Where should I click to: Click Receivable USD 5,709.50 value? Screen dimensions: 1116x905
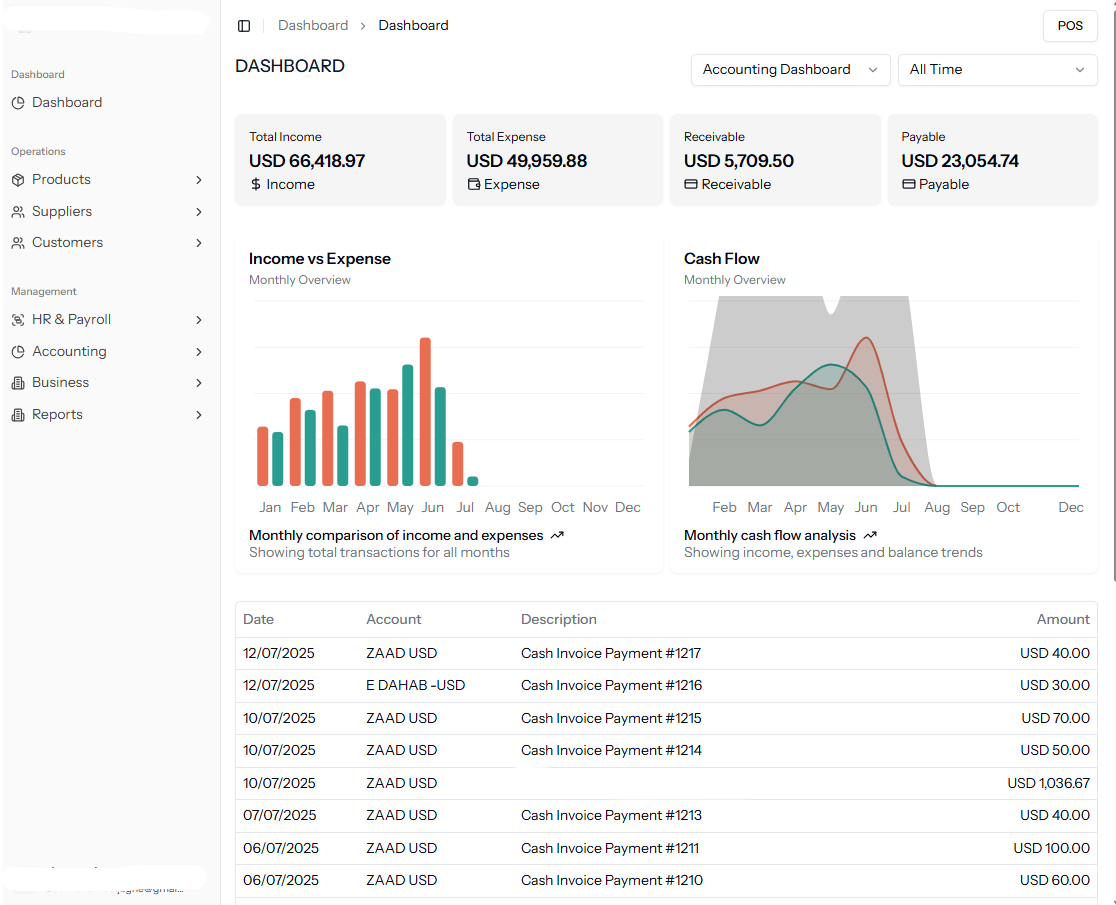[x=739, y=161]
